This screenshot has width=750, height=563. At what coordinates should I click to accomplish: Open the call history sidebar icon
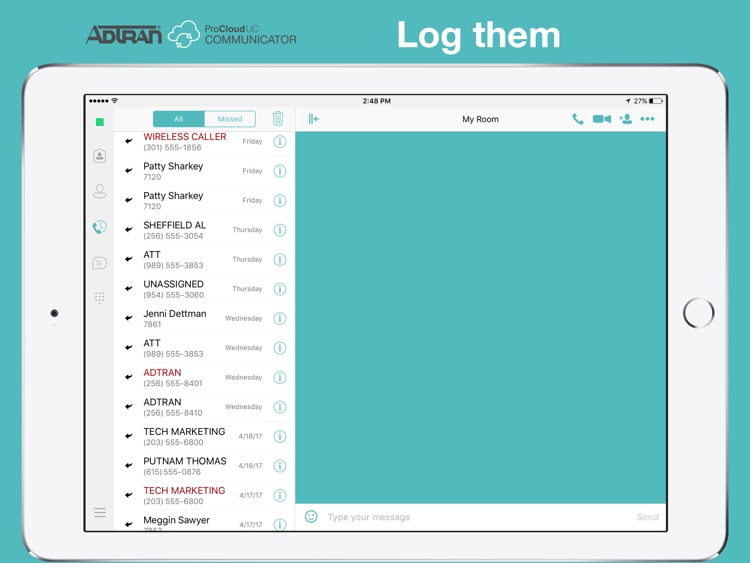tap(99, 227)
